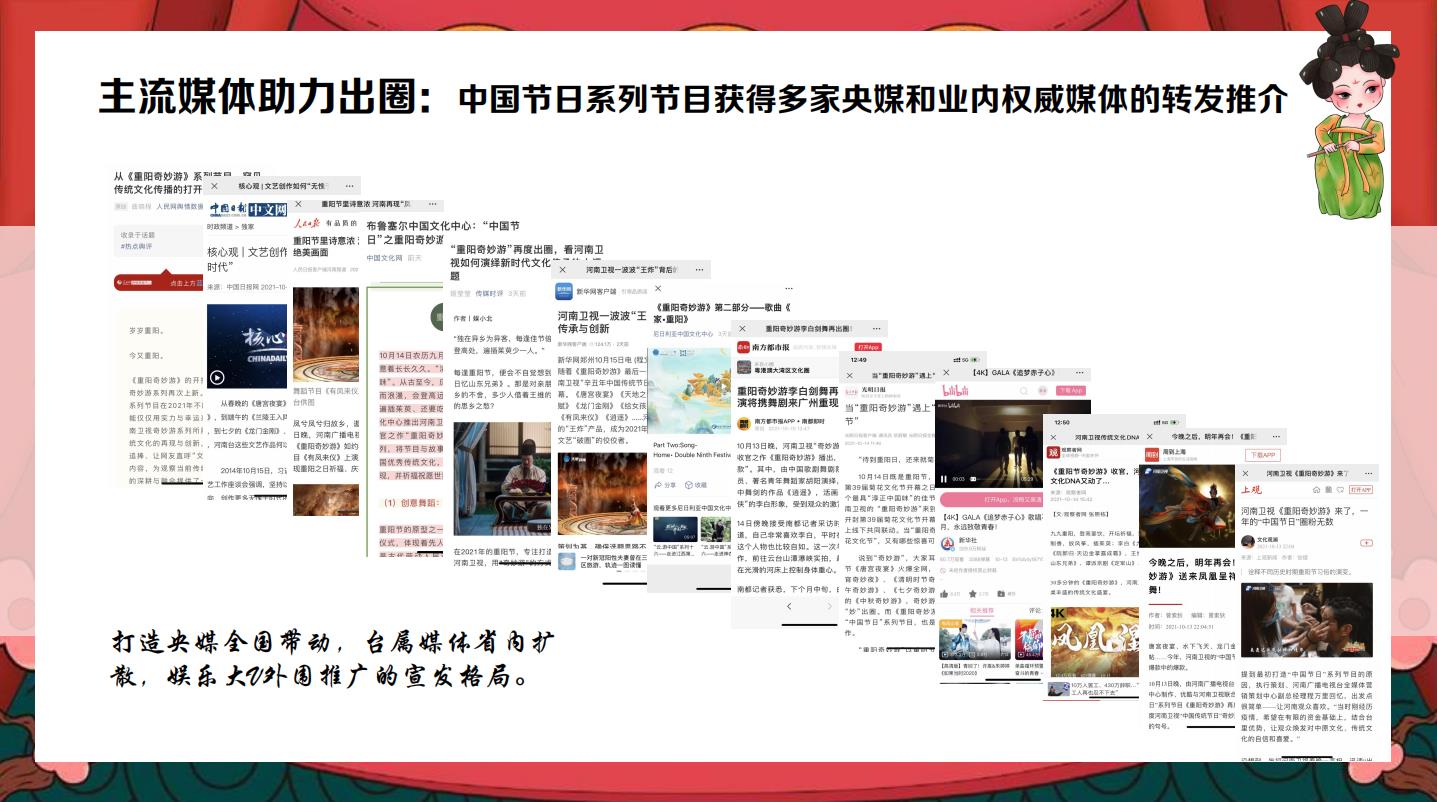Click the 观察者网 red logo icon
Image resolution: width=1437 pixels, height=802 pixels.
pyautogui.click(x=1054, y=453)
